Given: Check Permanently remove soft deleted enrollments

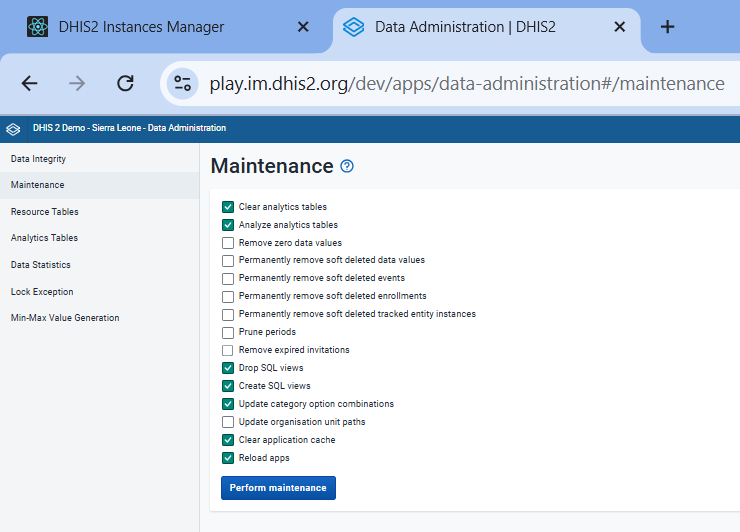Looking at the screenshot, I should (x=228, y=296).
